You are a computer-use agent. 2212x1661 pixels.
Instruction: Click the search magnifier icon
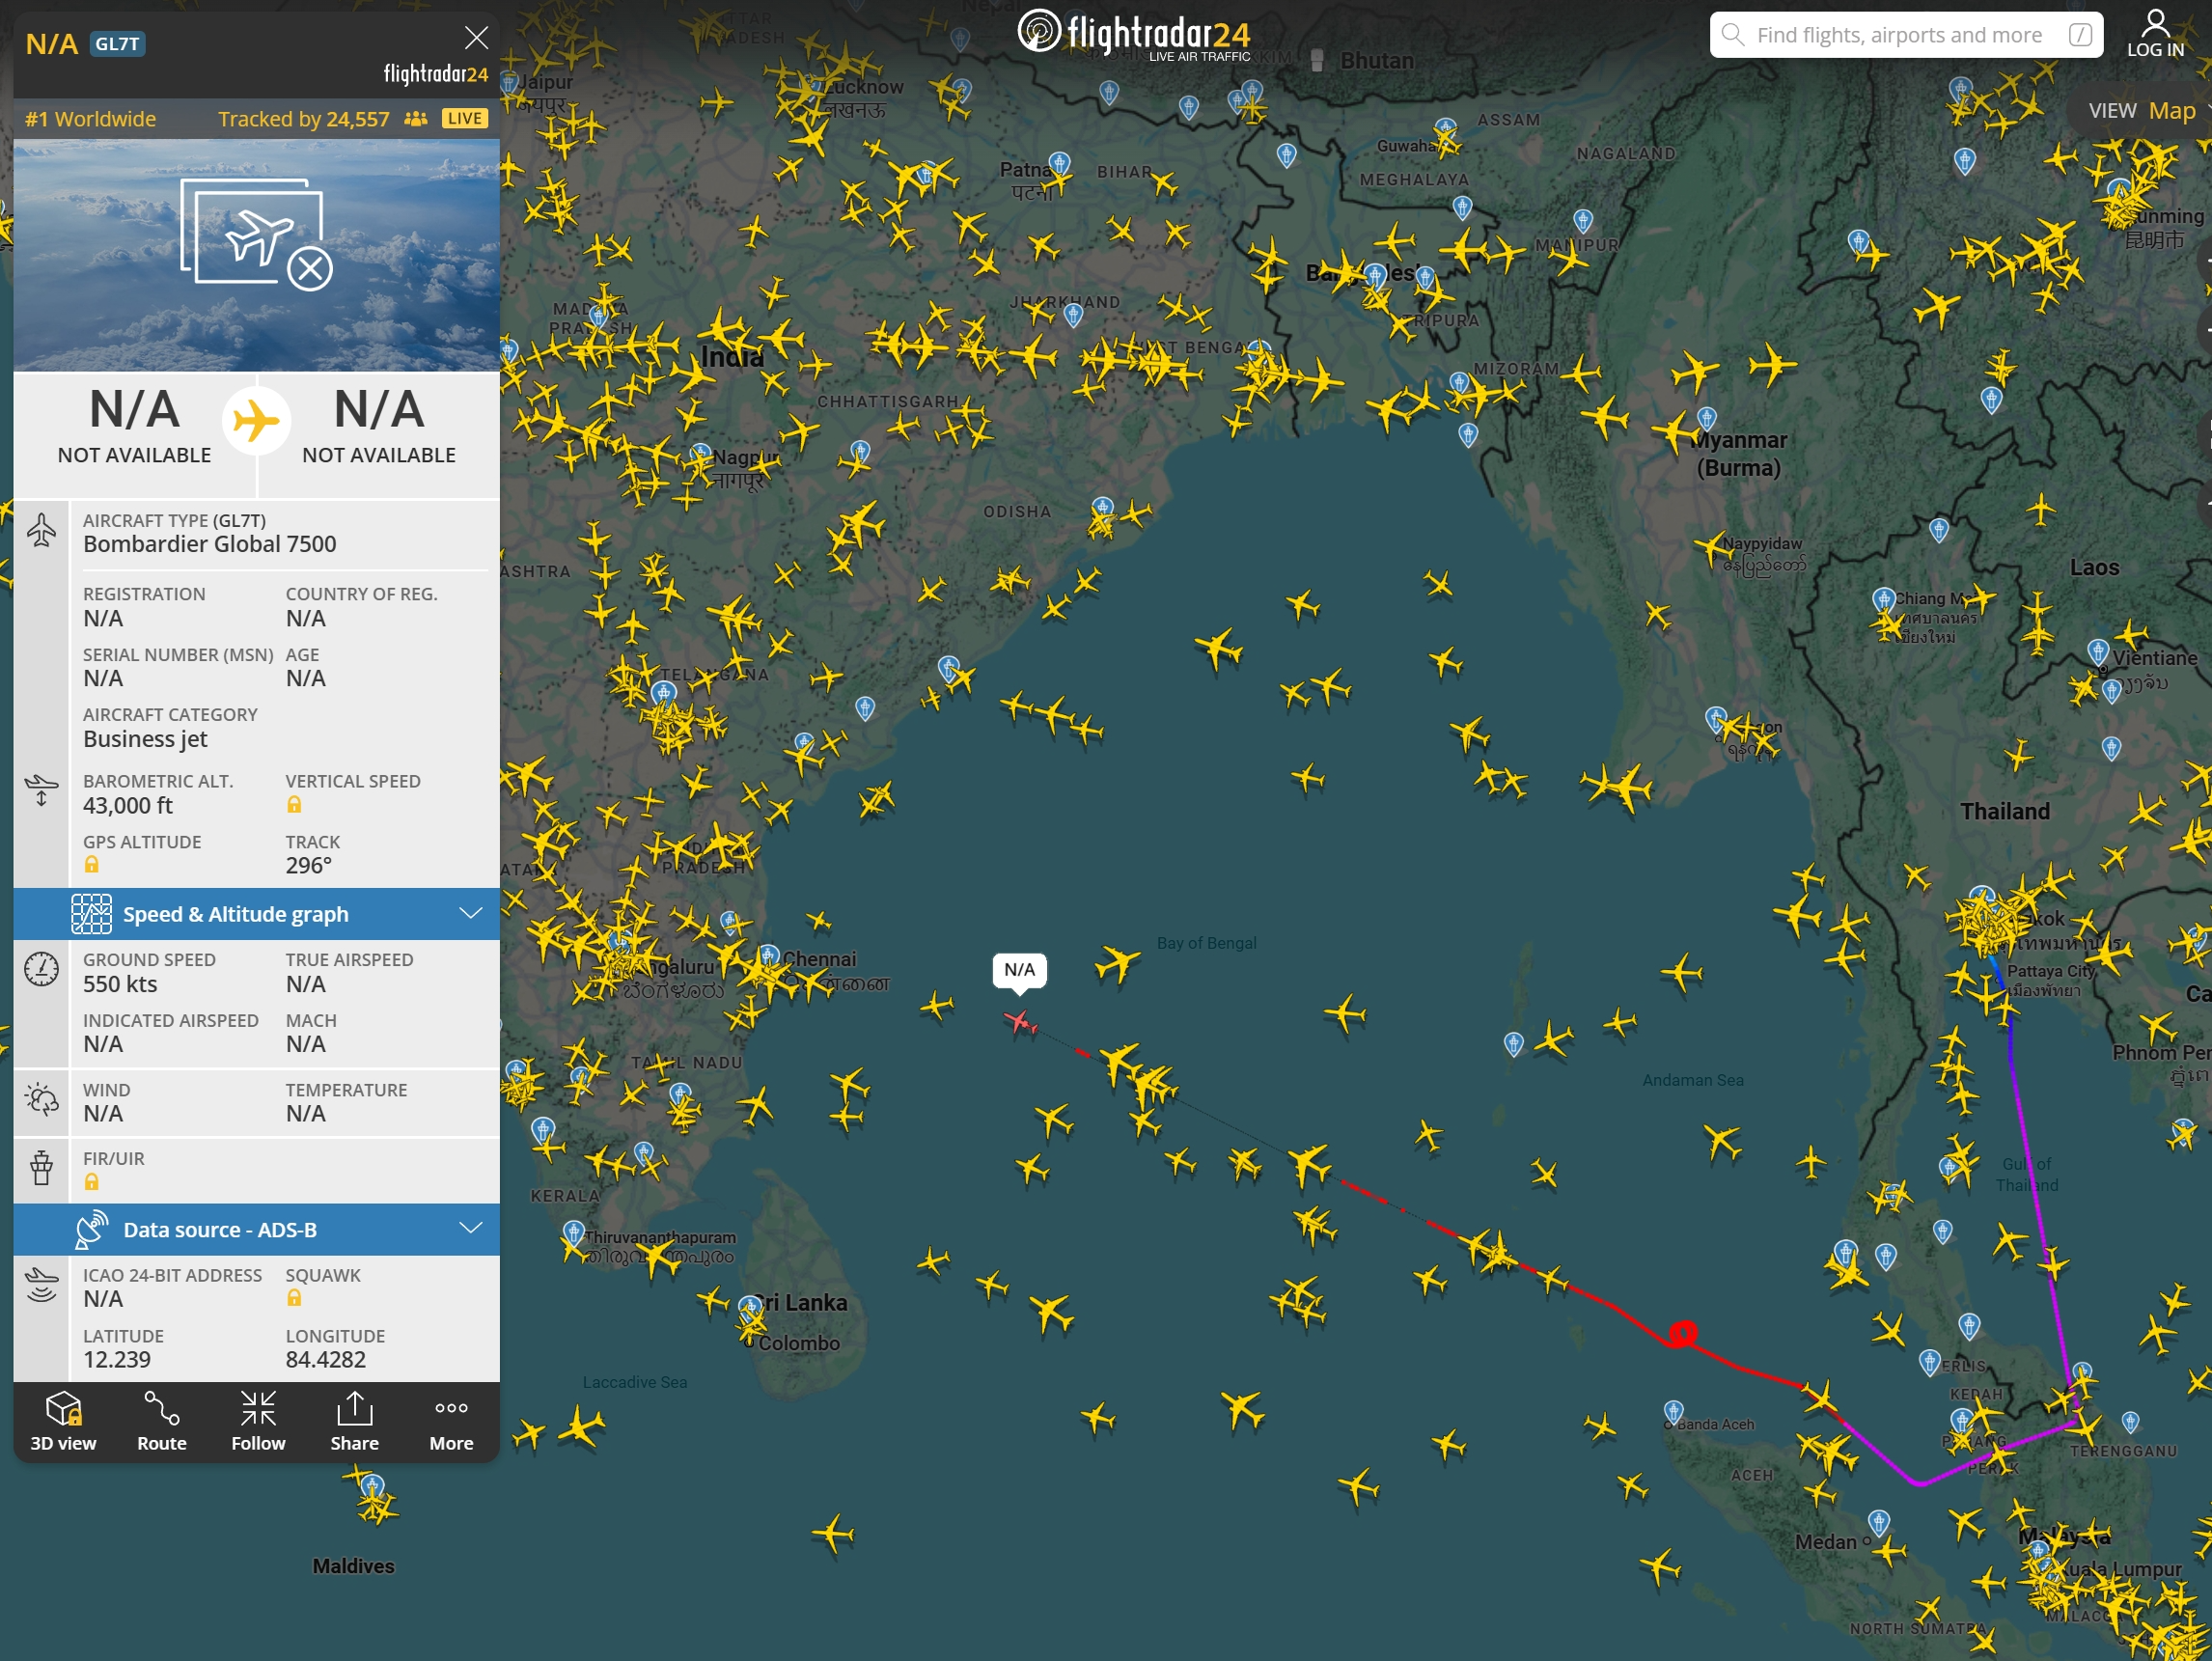click(1733, 35)
